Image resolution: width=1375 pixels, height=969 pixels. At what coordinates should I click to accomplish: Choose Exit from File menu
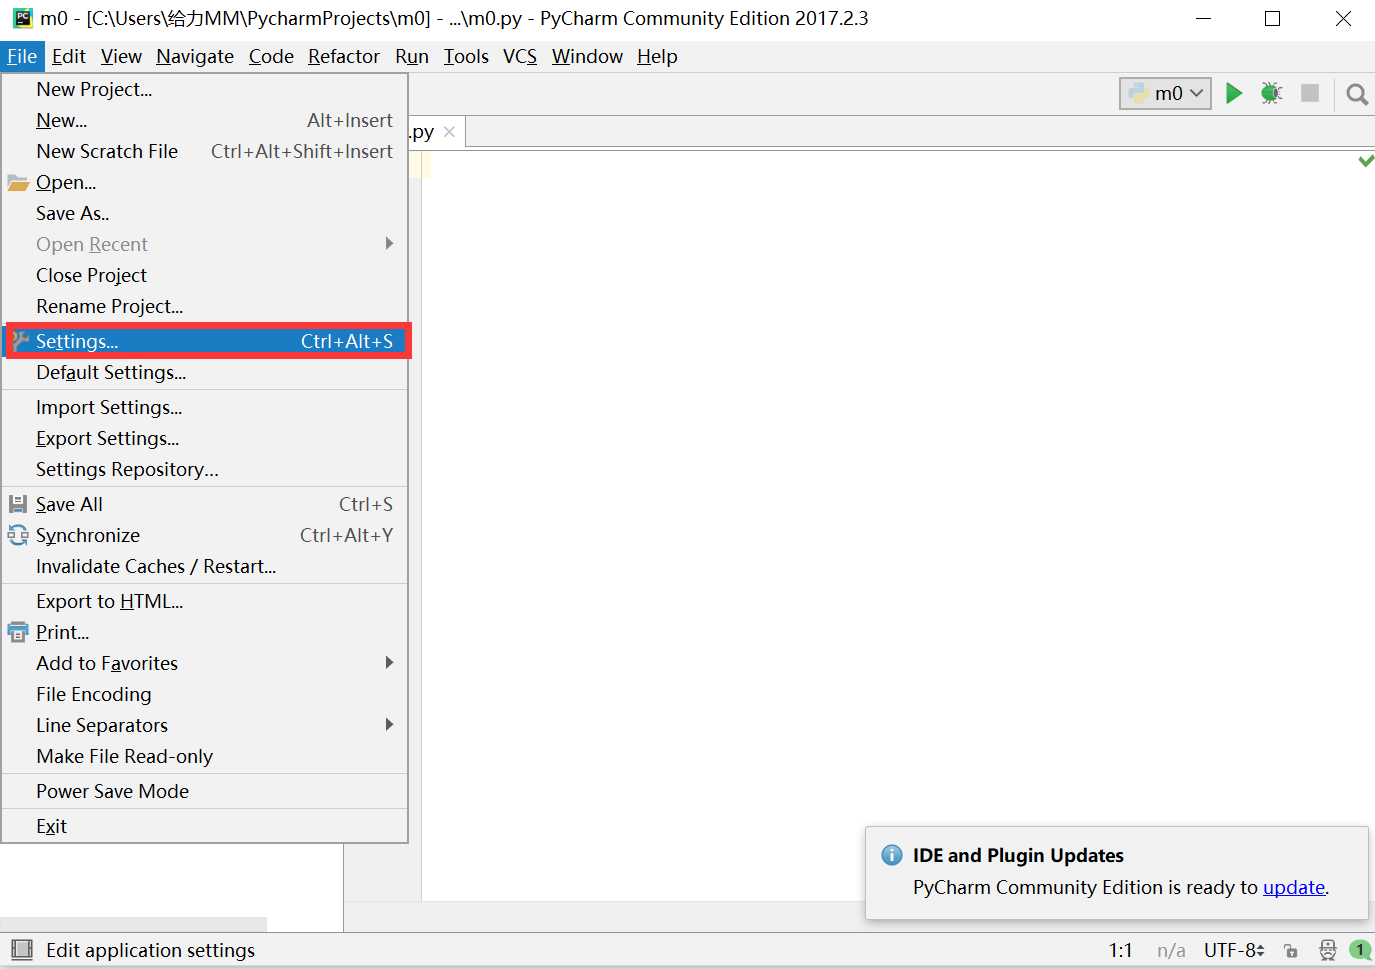(x=205, y=826)
